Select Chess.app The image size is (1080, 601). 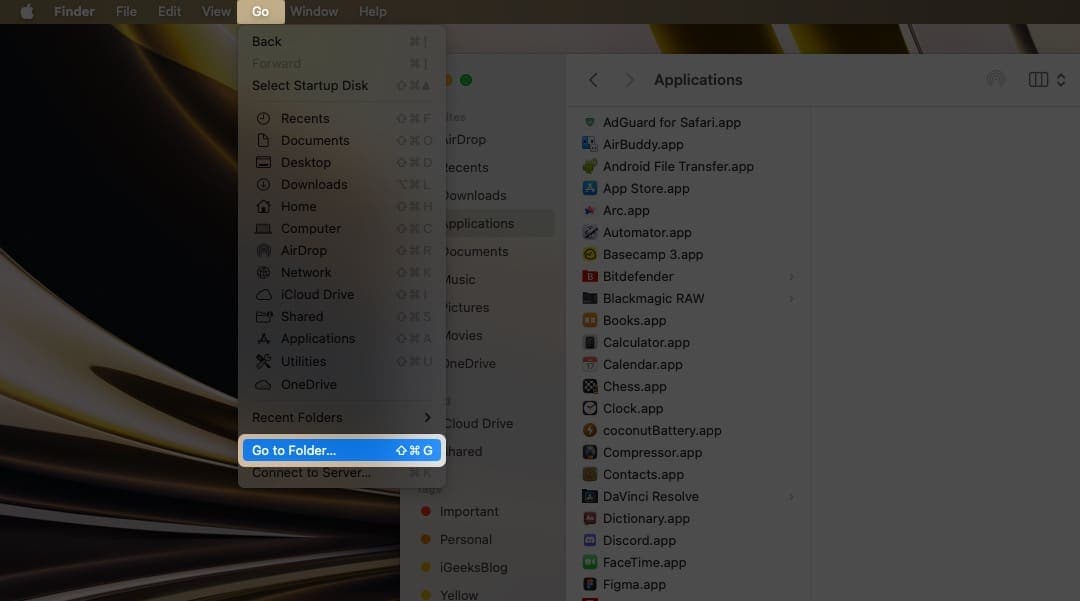tap(634, 387)
